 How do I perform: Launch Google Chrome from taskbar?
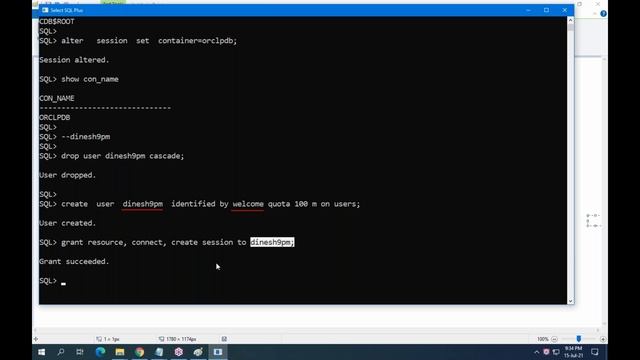point(139,352)
